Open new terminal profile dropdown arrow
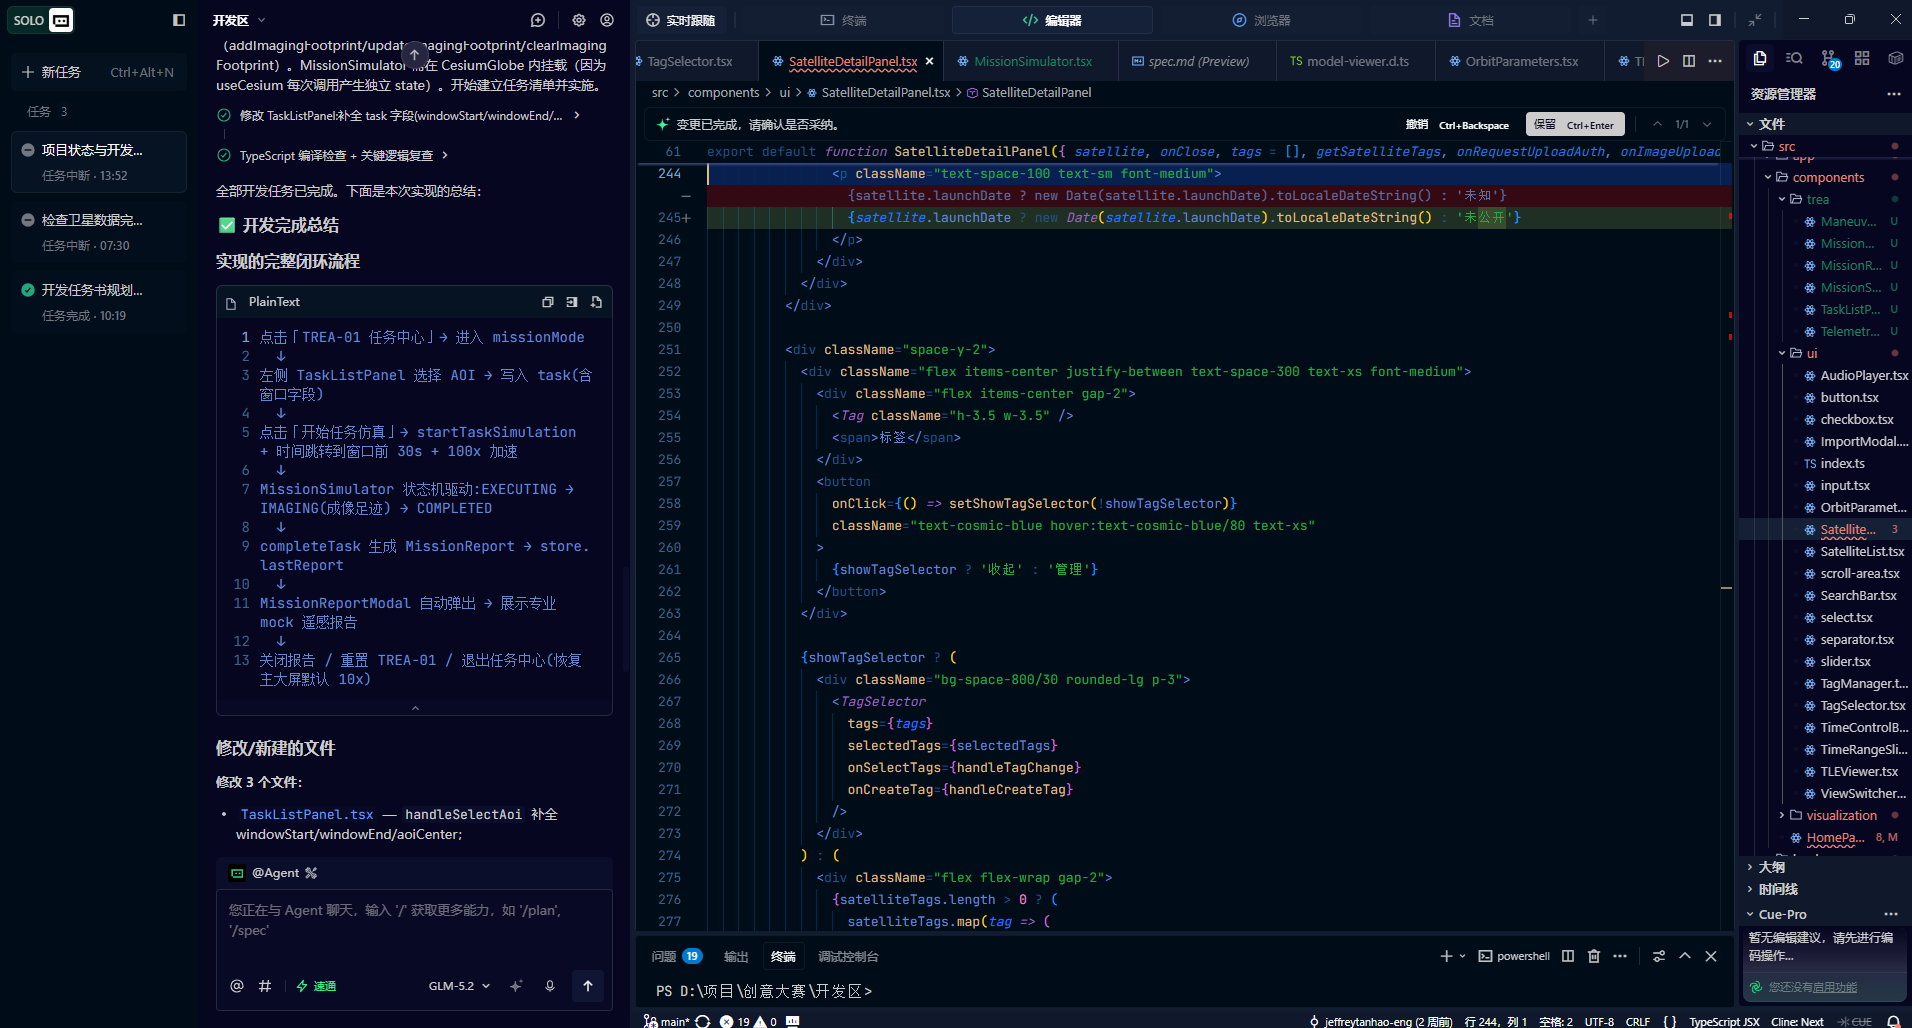Viewport: 1912px width, 1028px height. (x=1463, y=956)
